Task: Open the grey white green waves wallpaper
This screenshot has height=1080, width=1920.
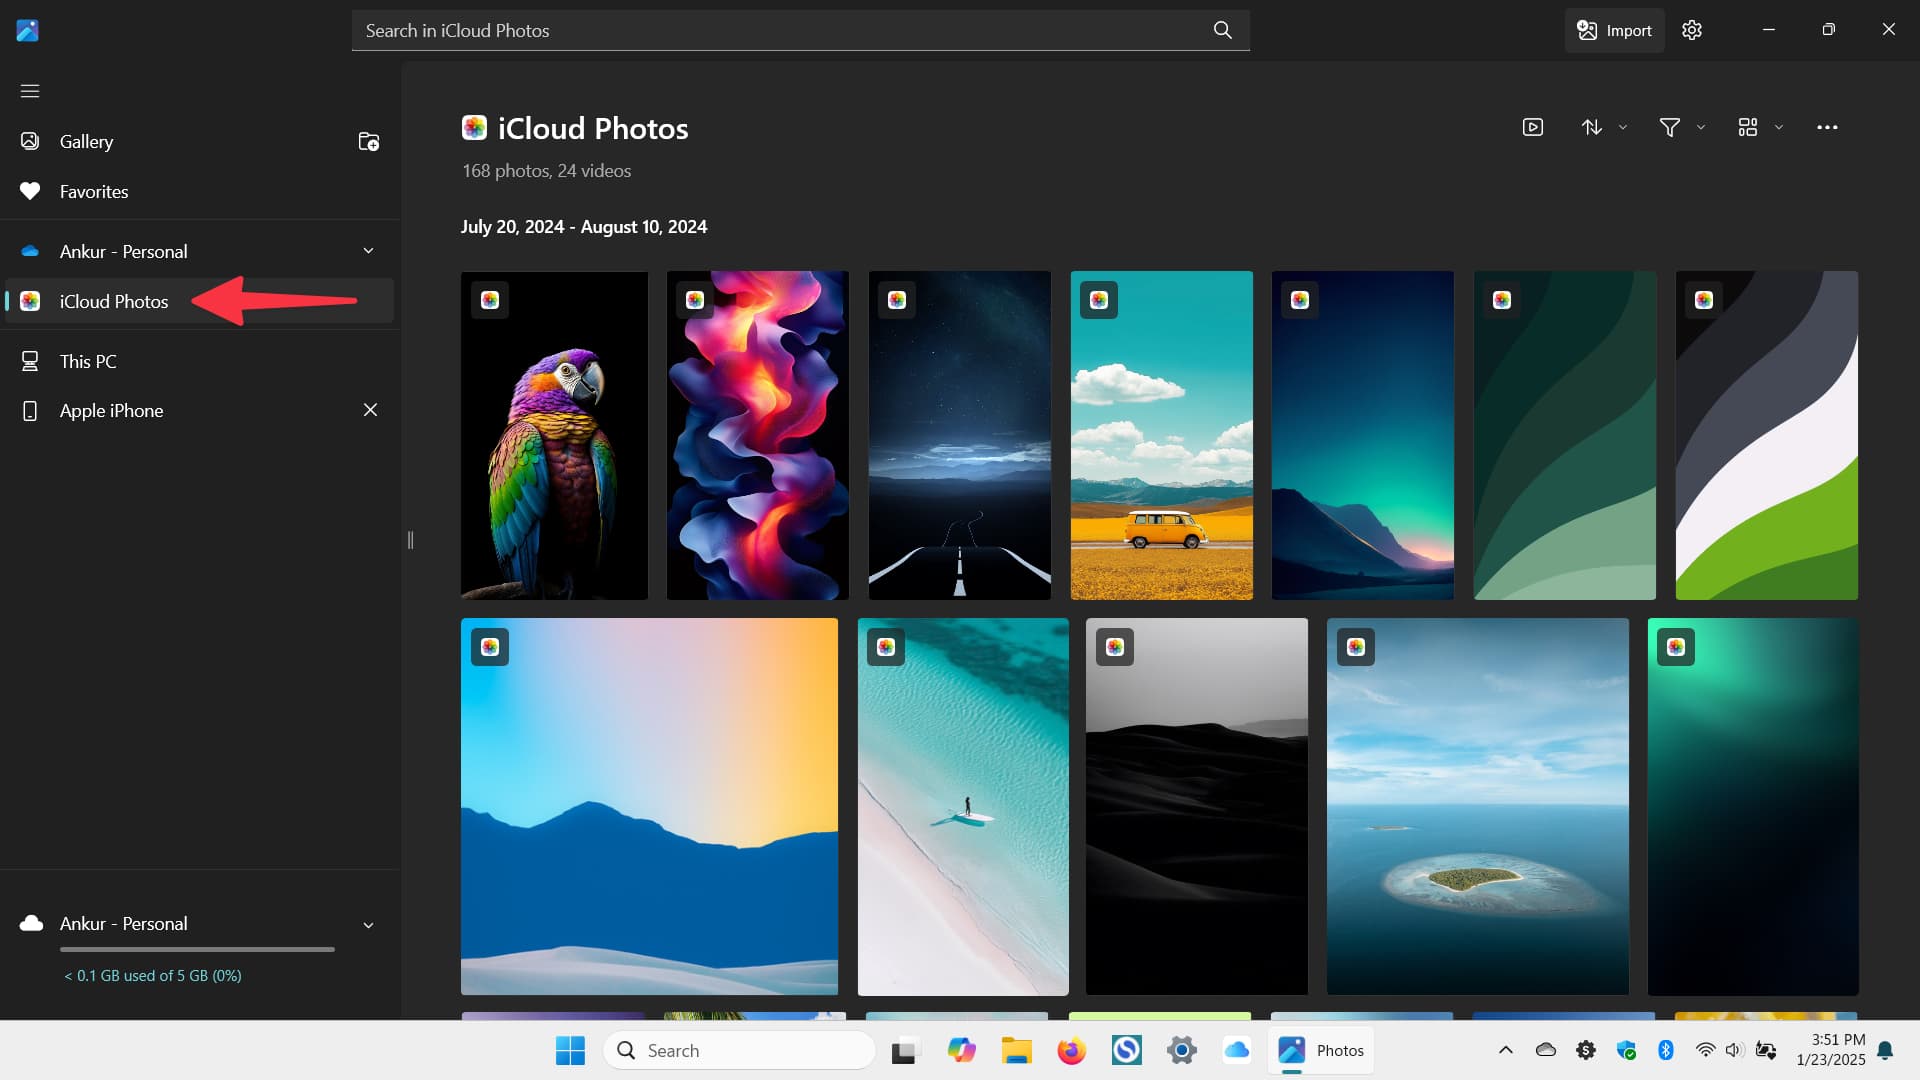Action: click(x=1766, y=435)
